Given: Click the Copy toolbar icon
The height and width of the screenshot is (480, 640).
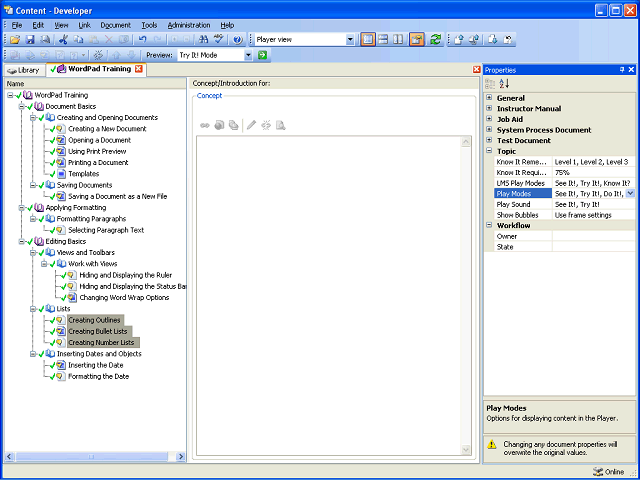Looking at the screenshot, I should (78, 40).
